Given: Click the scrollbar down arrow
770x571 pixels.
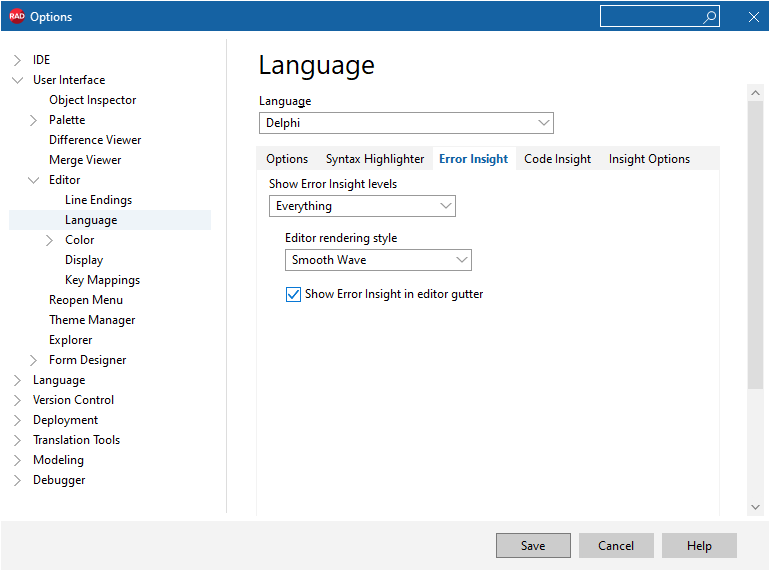Looking at the screenshot, I should [x=755, y=507].
